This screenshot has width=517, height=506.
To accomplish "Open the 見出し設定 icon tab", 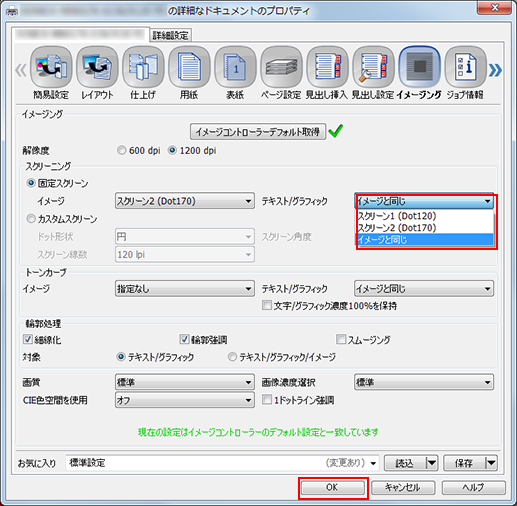I will click(x=373, y=72).
